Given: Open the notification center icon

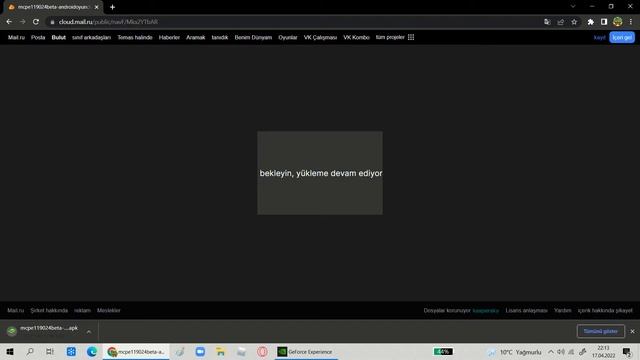Looking at the screenshot, I should tap(627, 351).
